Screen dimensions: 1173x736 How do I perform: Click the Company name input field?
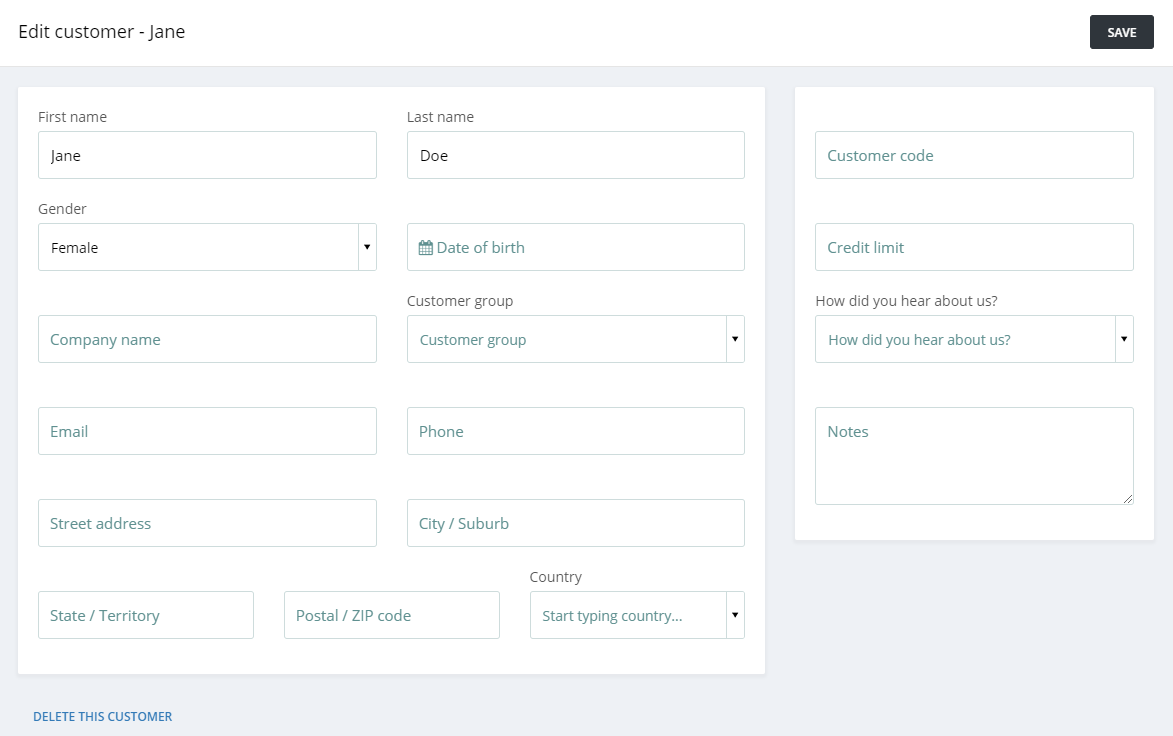[x=207, y=339]
